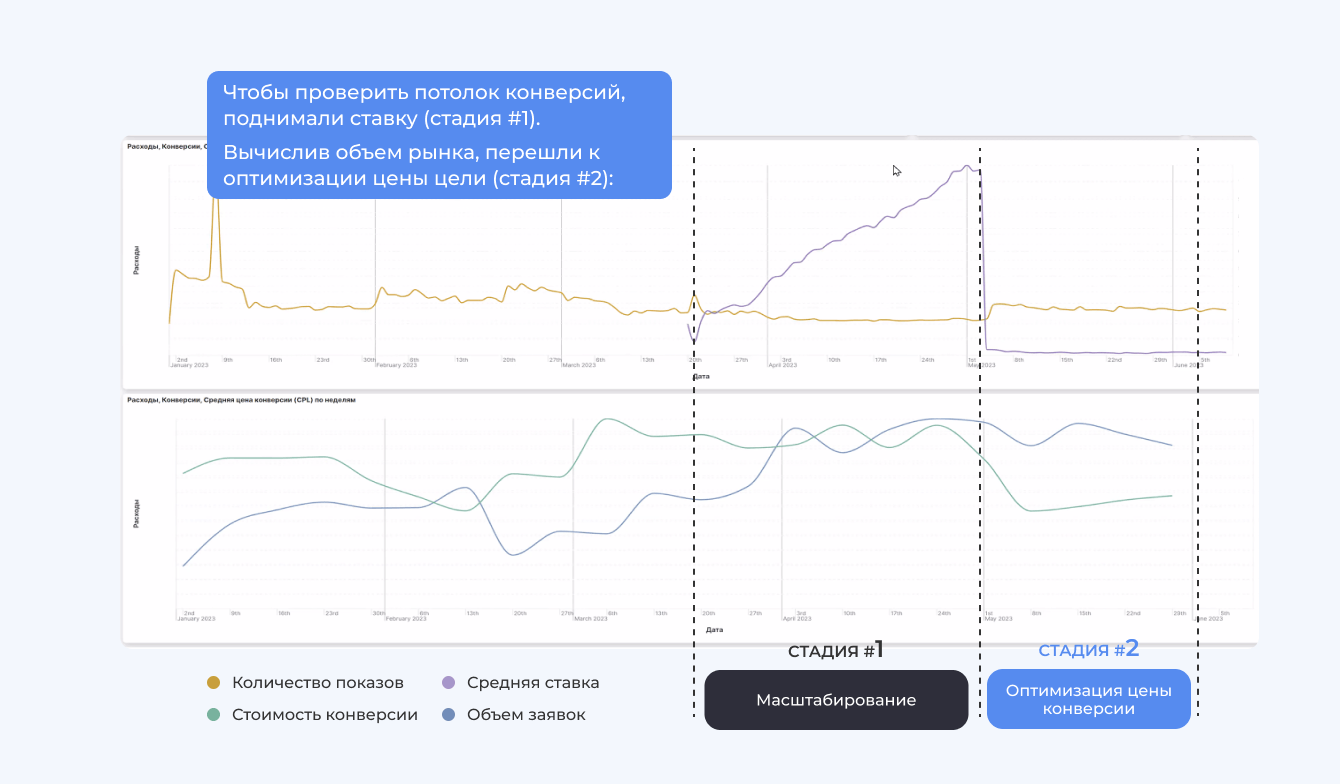Click the «Количество показов» legend label
This screenshot has height=784, width=1340.
[317, 683]
